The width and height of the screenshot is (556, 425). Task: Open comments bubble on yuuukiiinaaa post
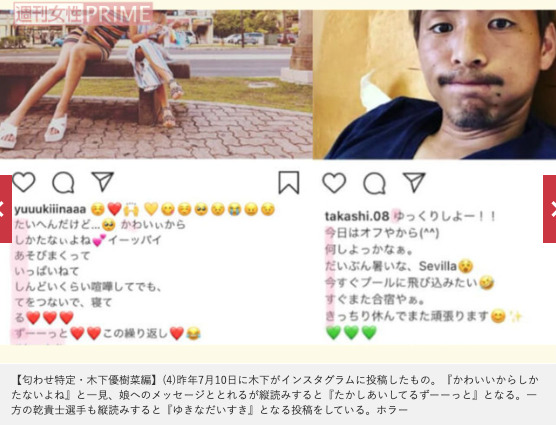tap(63, 183)
